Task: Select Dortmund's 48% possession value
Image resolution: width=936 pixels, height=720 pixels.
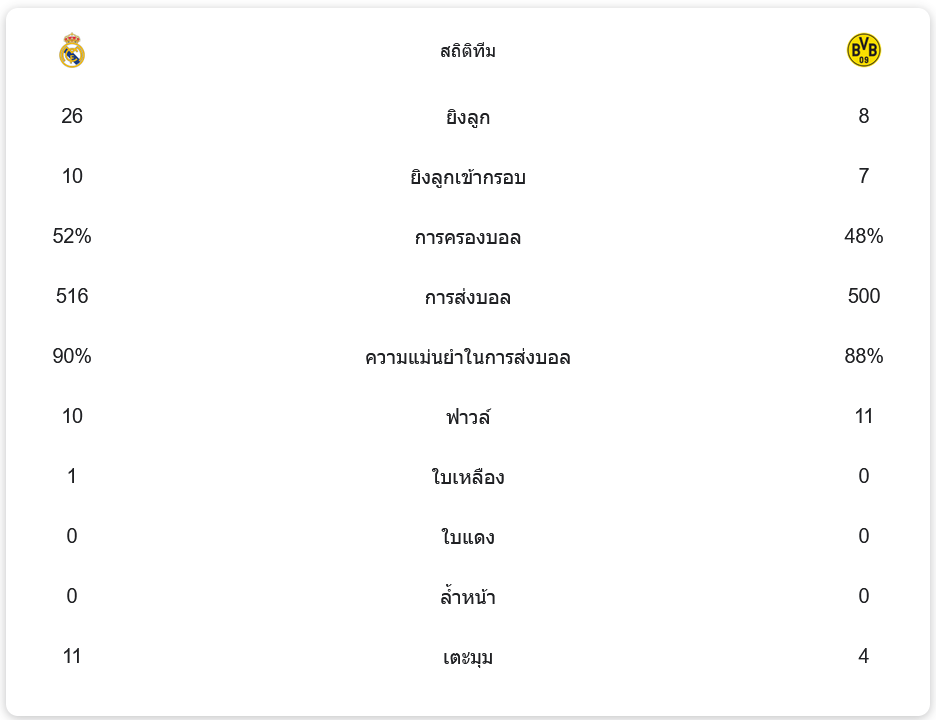Action: (863, 236)
